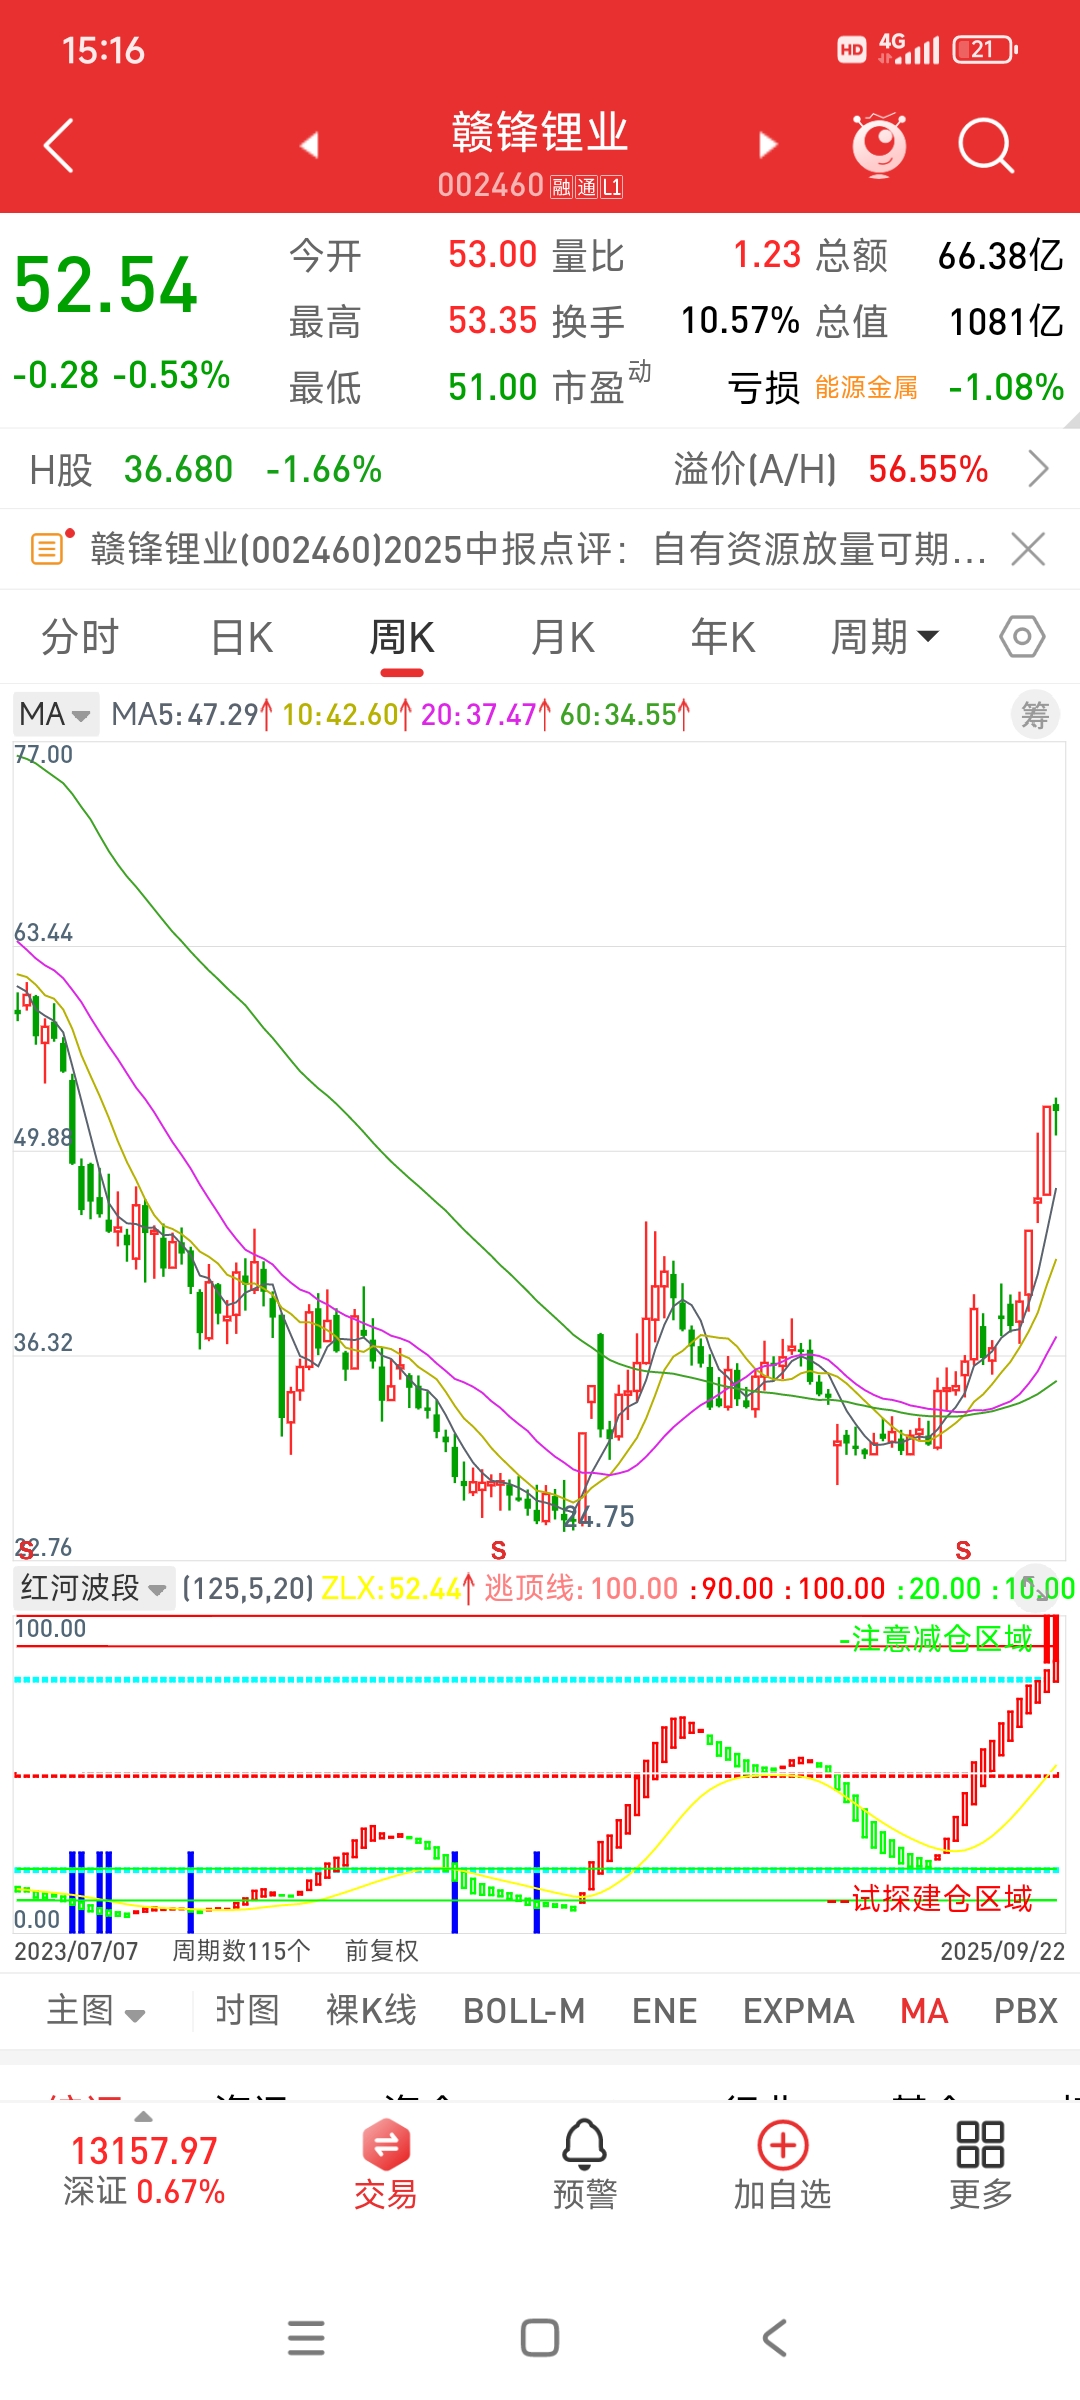Select the 周K chart tab
This screenshot has height=2400, width=1080.
[402, 637]
